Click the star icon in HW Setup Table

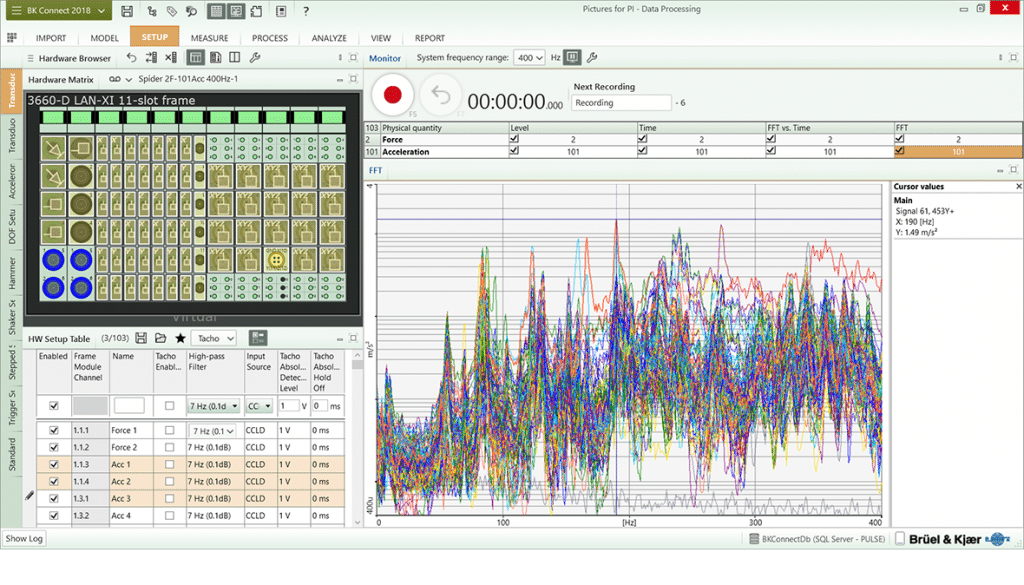pyautogui.click(x=180, y=338)
